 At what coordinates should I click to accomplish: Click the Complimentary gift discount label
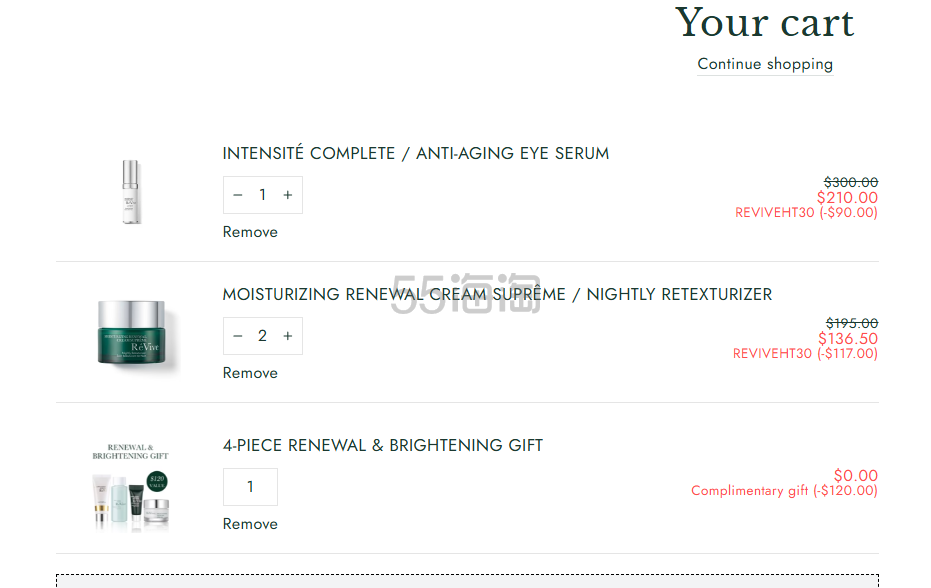(784, 491)
